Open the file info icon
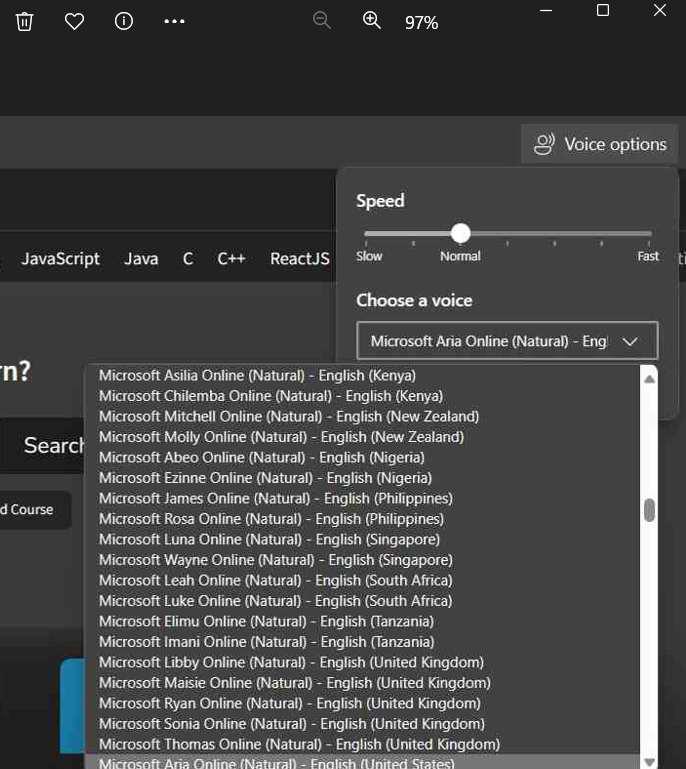Image resolution: width=686 pixels, height=769 pixels. coord(124,21)
